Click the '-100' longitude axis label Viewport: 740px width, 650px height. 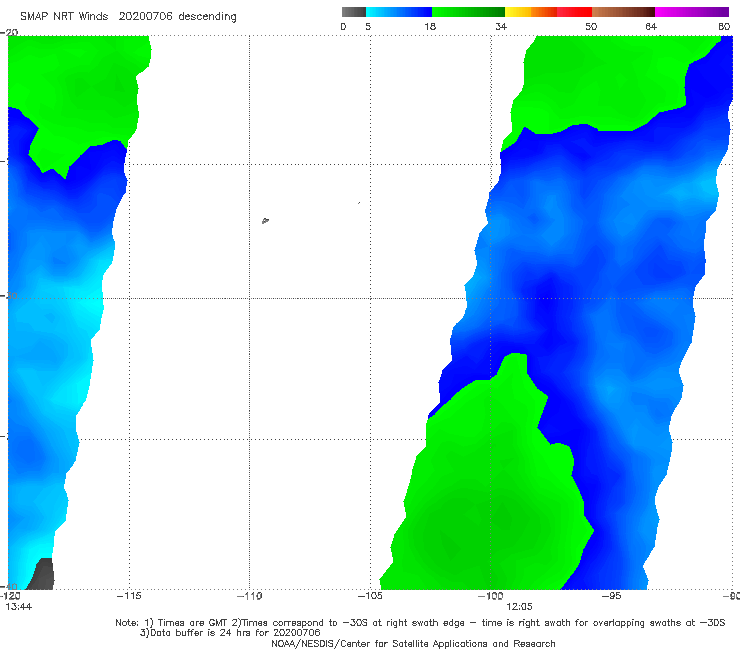491,596
